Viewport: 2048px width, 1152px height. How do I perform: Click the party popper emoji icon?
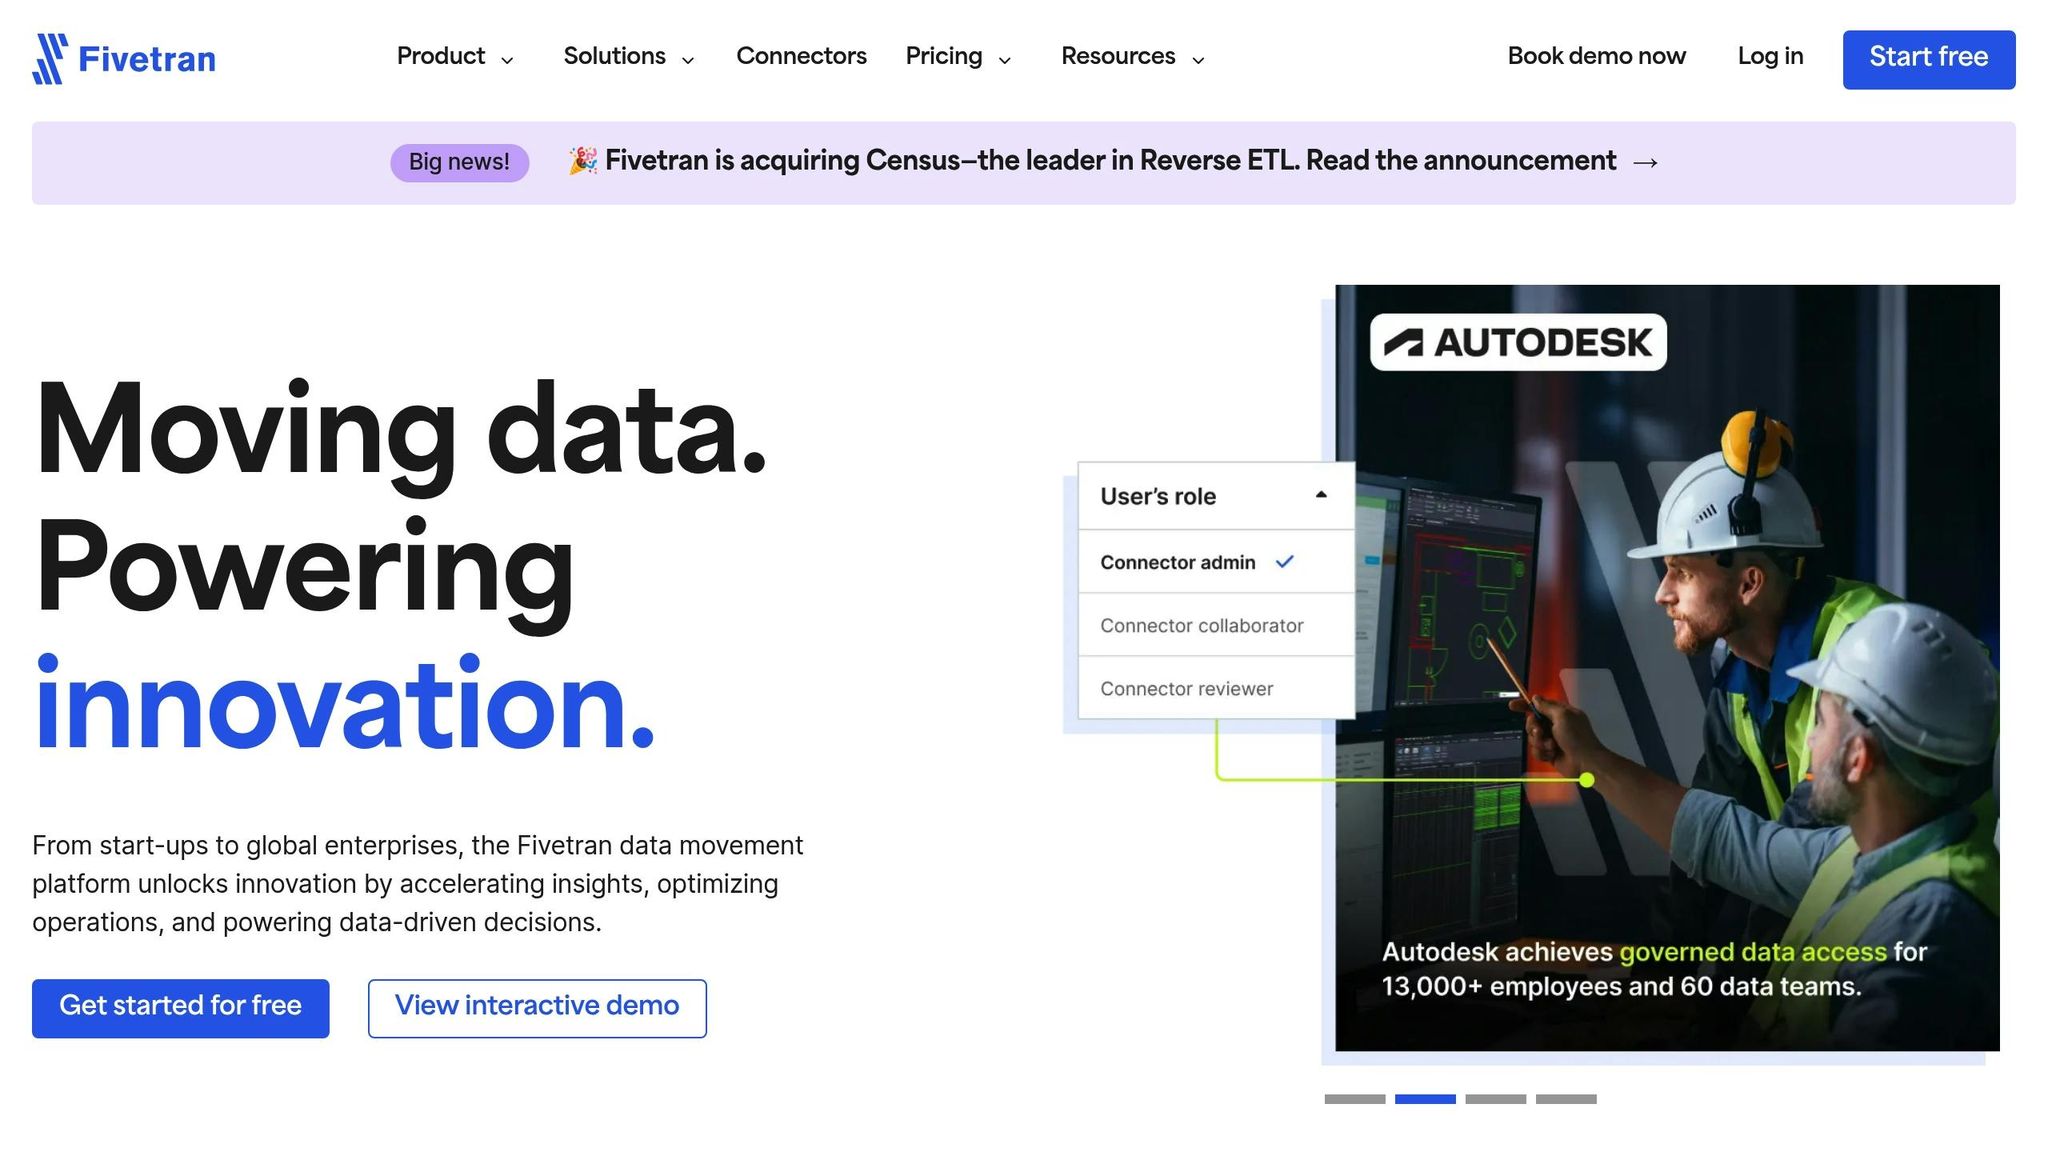click(x=583, y=160)
